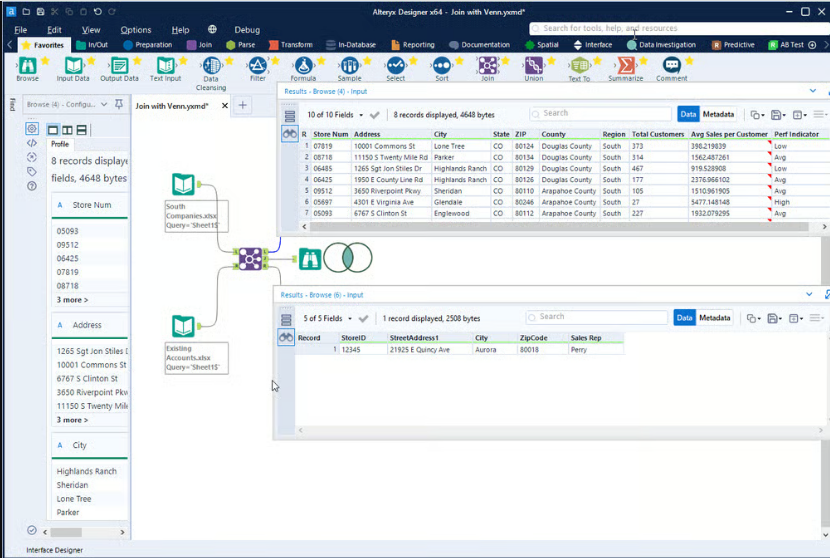Toggle Data view in Browse (4) results

(x=688, y=114)
